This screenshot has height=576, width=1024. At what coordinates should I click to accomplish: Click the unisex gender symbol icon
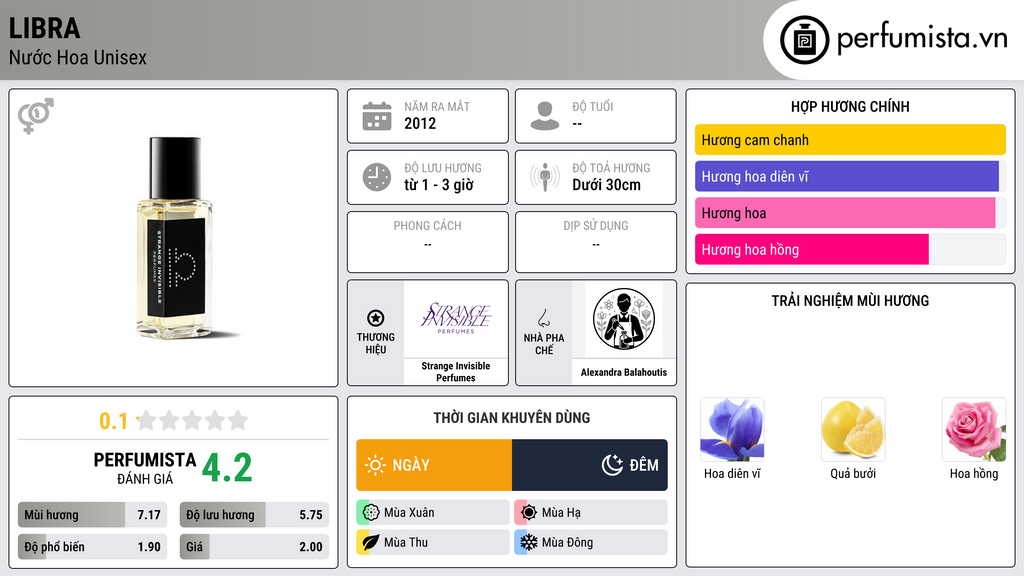pos(36,116)
